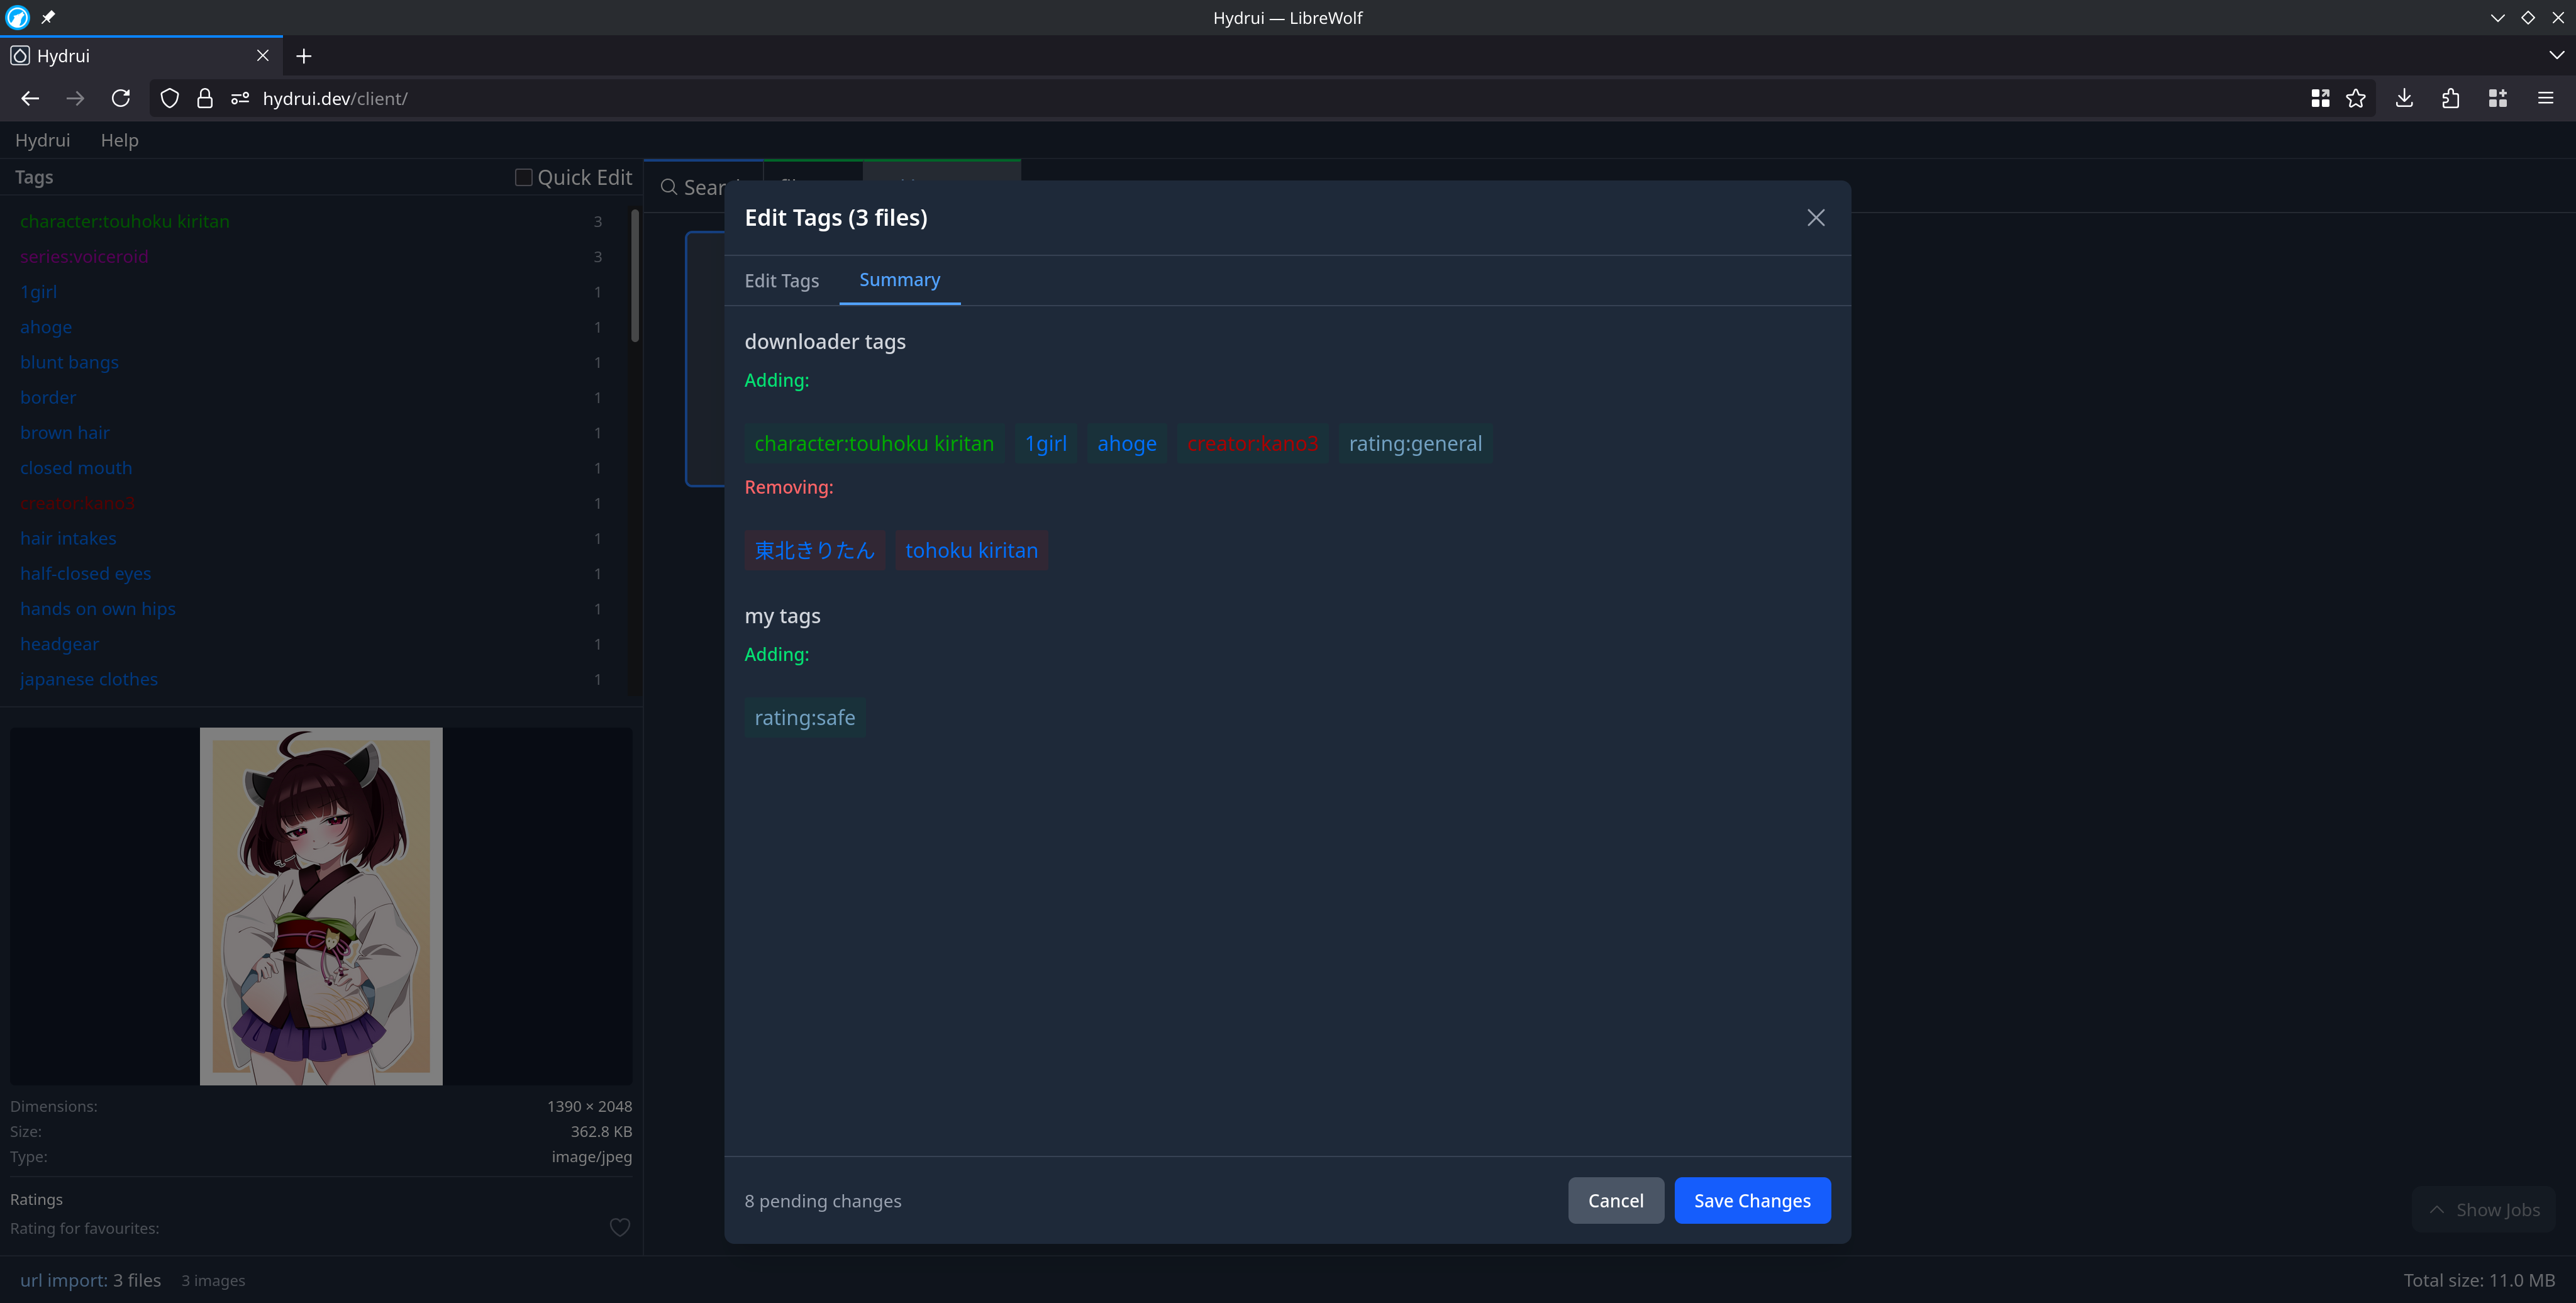Expand the Show Jobs panel

click(2484, 1209)
